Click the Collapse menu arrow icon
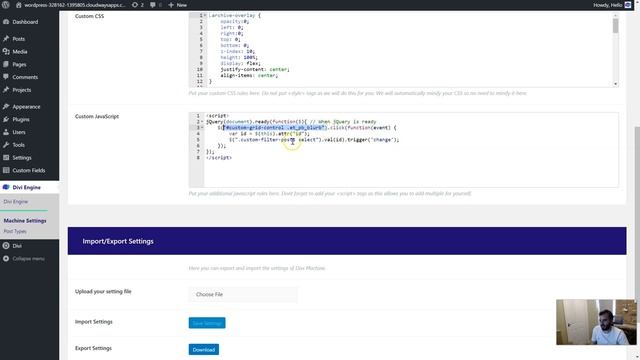640x360 pixels. click(x=6, y=258)
